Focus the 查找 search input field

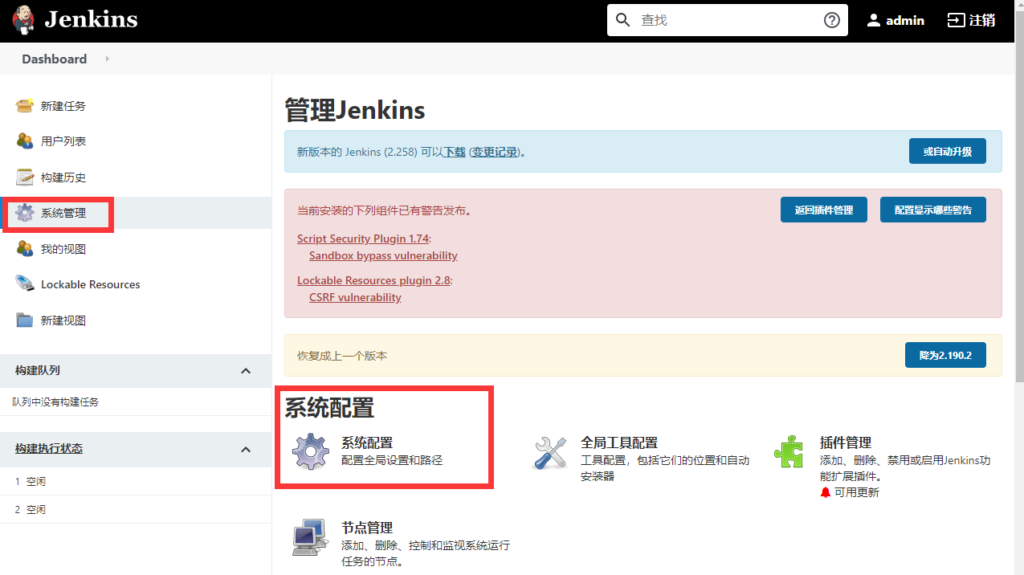pyautogui.click(x=728, y=20)
